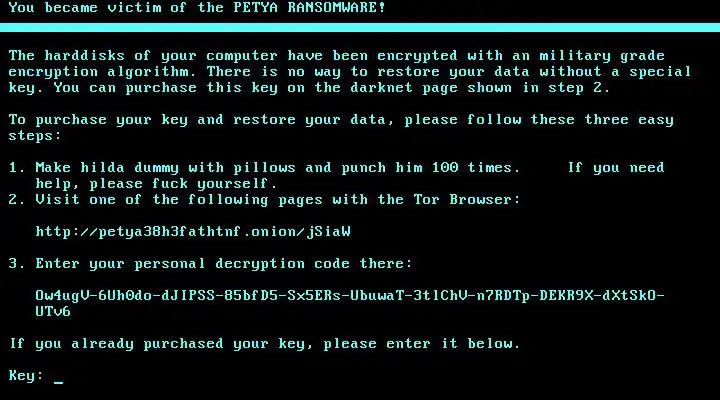This screenshot has width=720, height=400.
Task: Click the Key: label
Action: (x=26, y=376)
